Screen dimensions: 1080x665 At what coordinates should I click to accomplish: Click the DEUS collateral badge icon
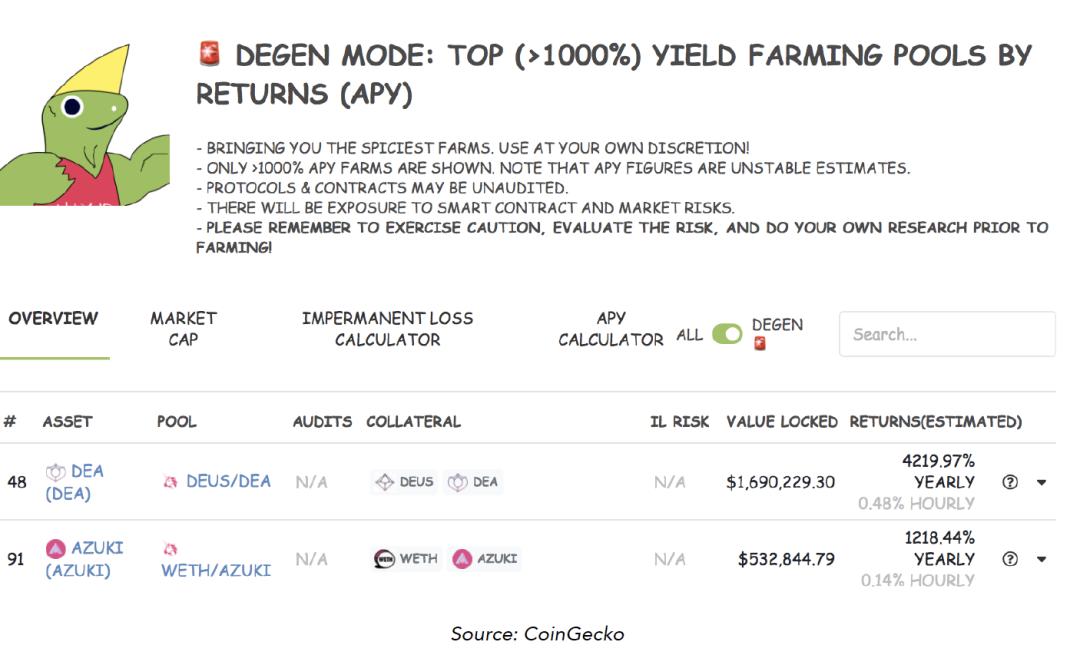[x=384, y=482]
